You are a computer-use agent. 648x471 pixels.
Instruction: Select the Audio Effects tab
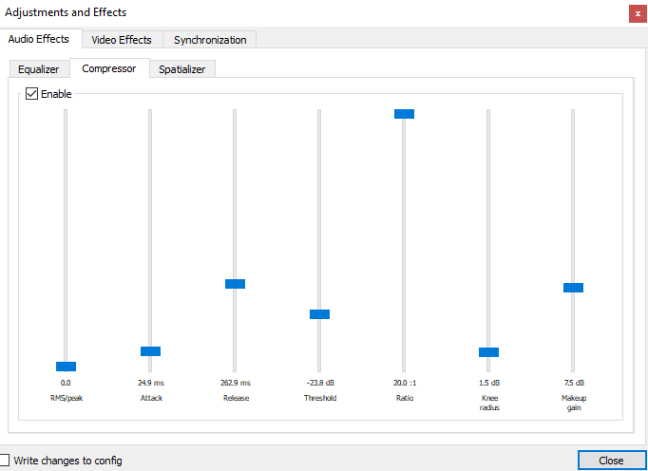(x=39, y=40)
